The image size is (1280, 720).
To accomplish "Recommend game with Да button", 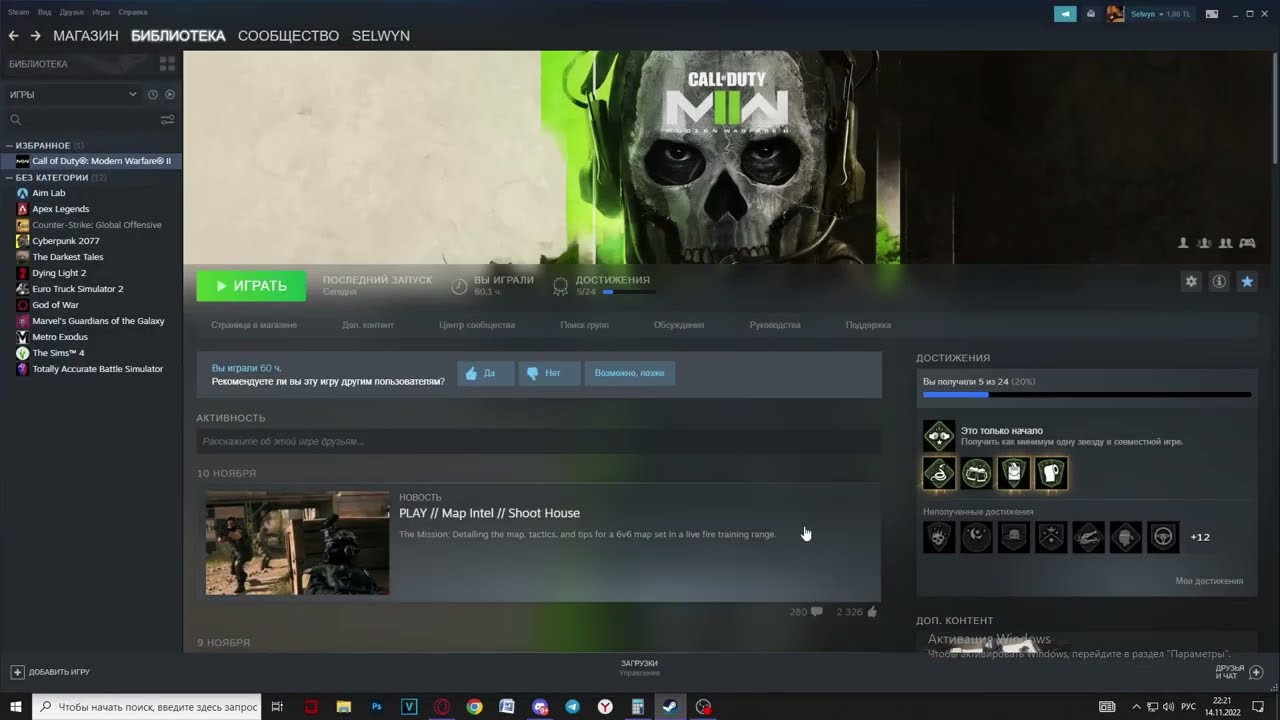I will point(486,373).
